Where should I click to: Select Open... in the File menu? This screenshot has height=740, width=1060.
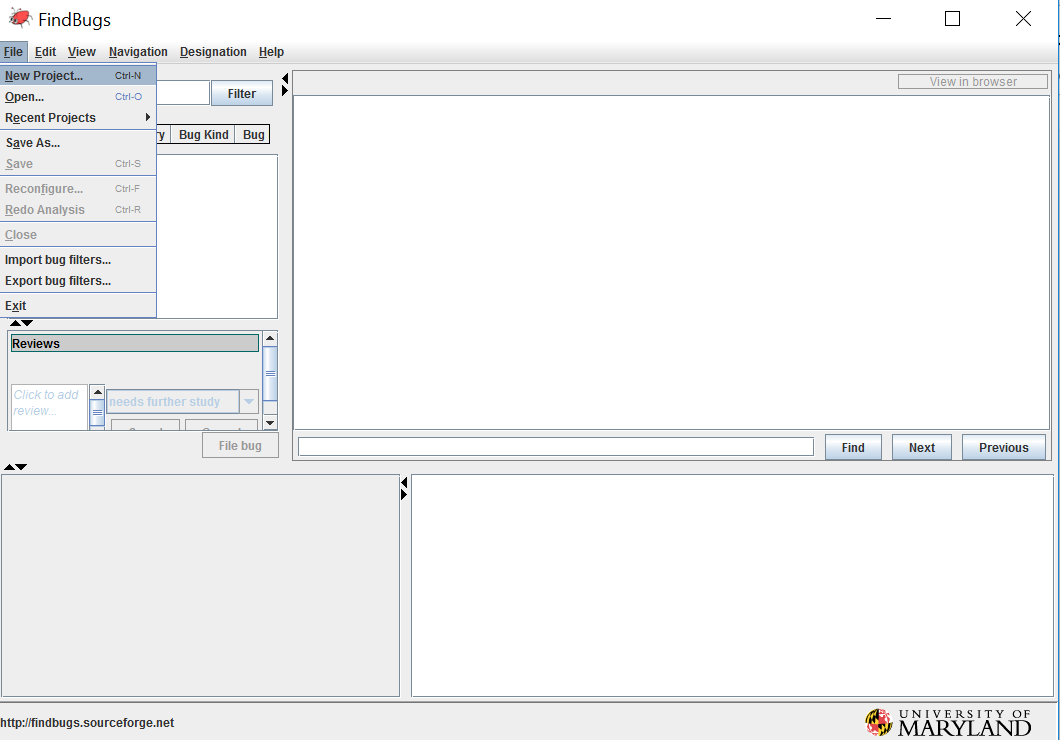[78, 97]
